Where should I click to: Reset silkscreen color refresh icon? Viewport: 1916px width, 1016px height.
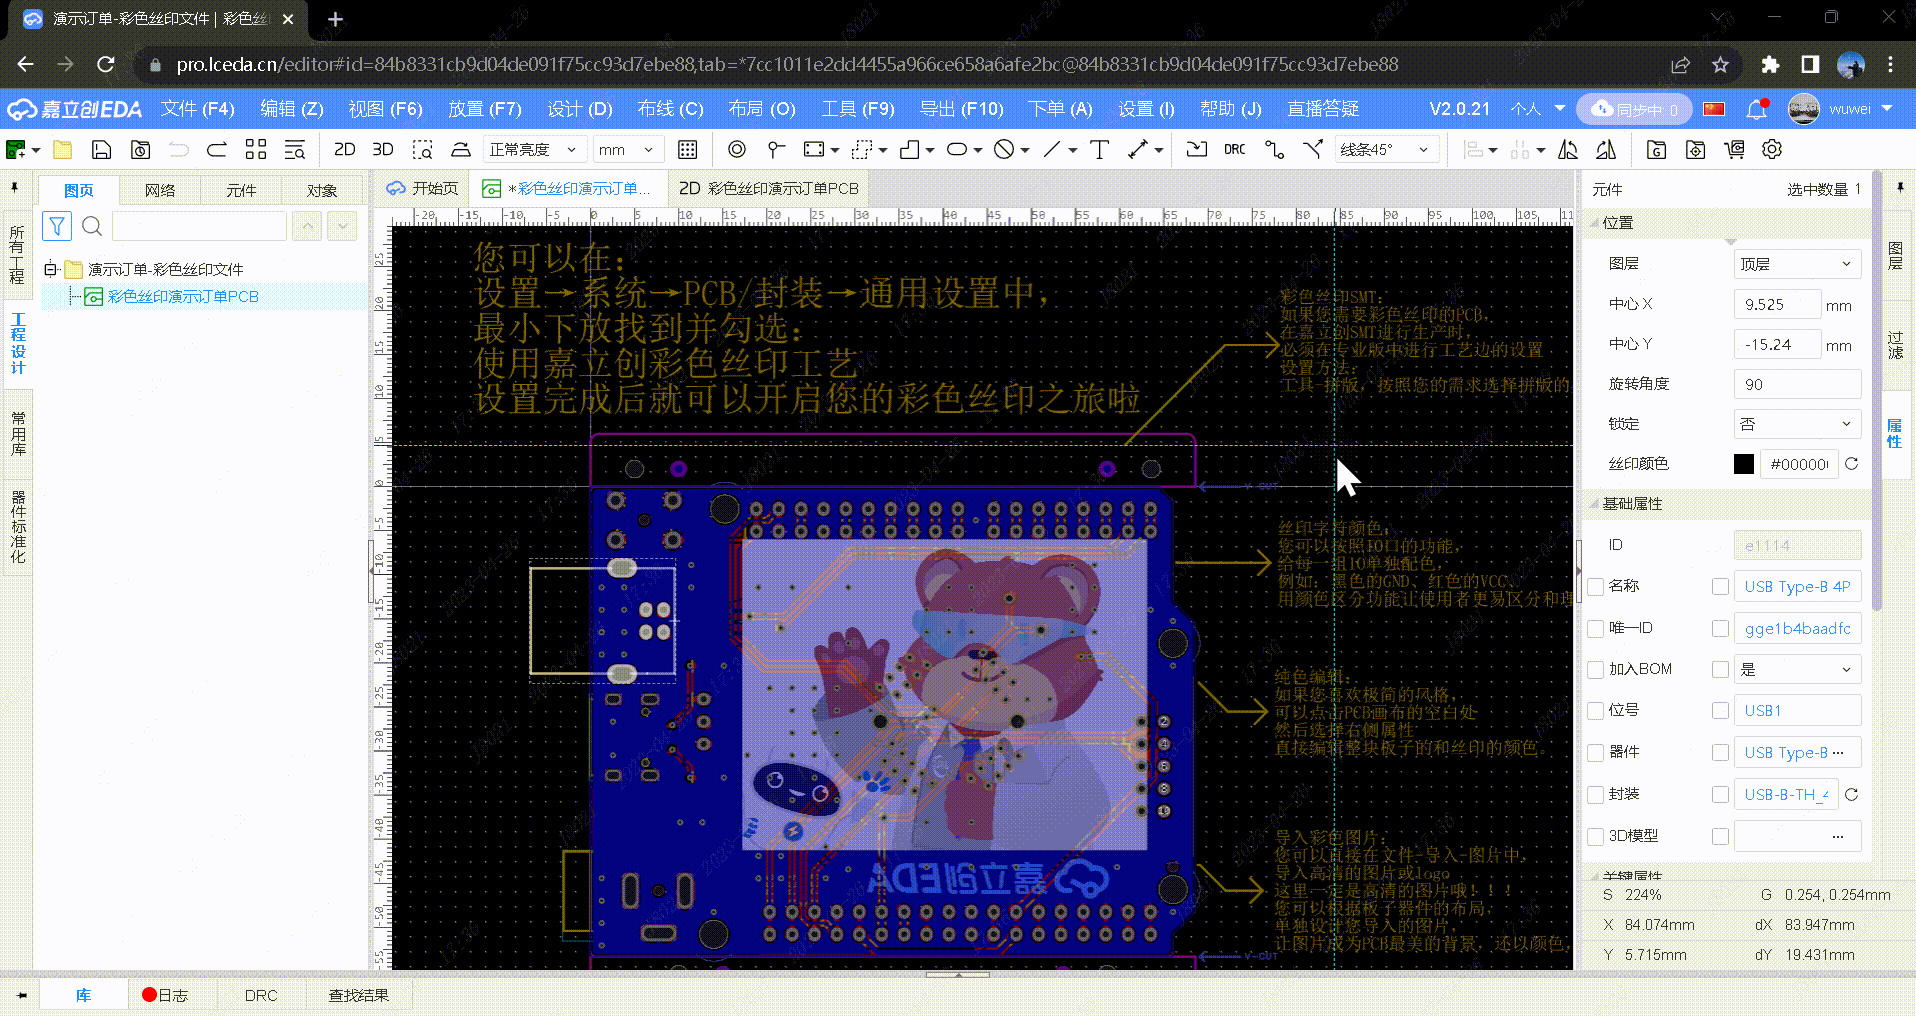[1851, 464]
